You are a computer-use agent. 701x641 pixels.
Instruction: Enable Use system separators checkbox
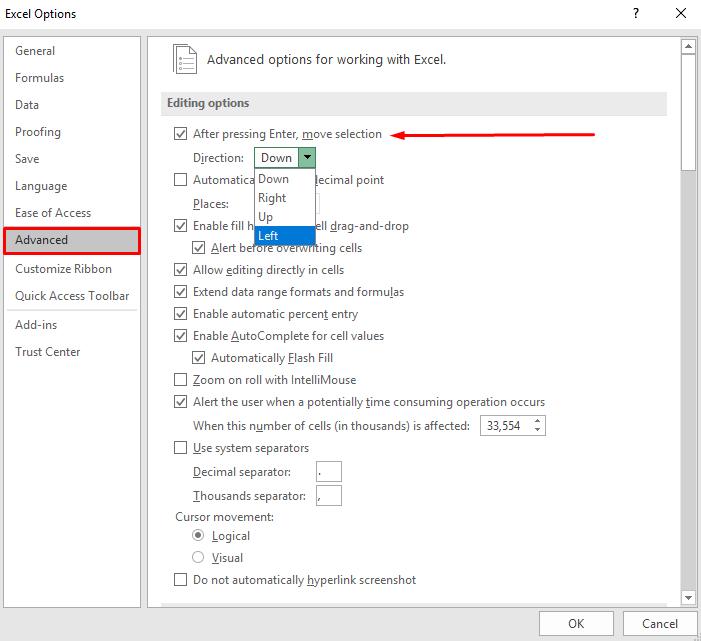point(181,448)
